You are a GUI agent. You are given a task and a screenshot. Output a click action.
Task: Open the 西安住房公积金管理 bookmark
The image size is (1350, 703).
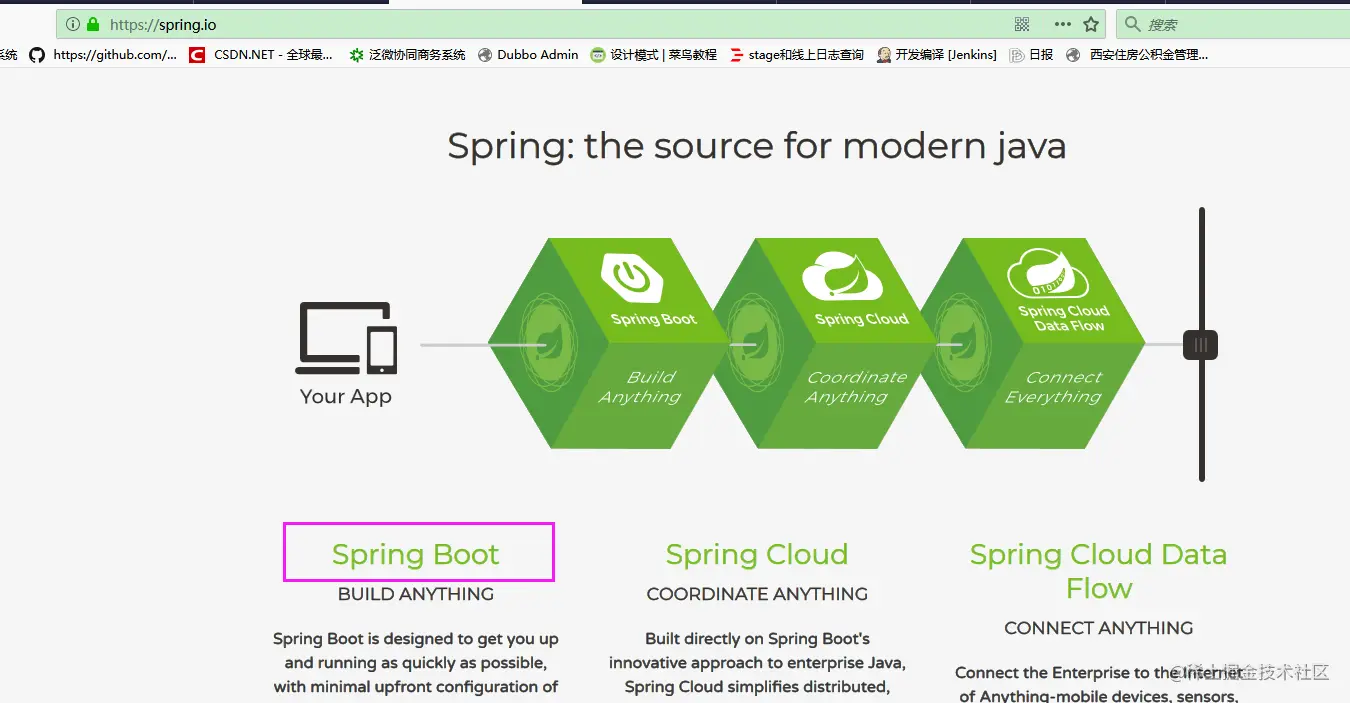coord(1136,55)
